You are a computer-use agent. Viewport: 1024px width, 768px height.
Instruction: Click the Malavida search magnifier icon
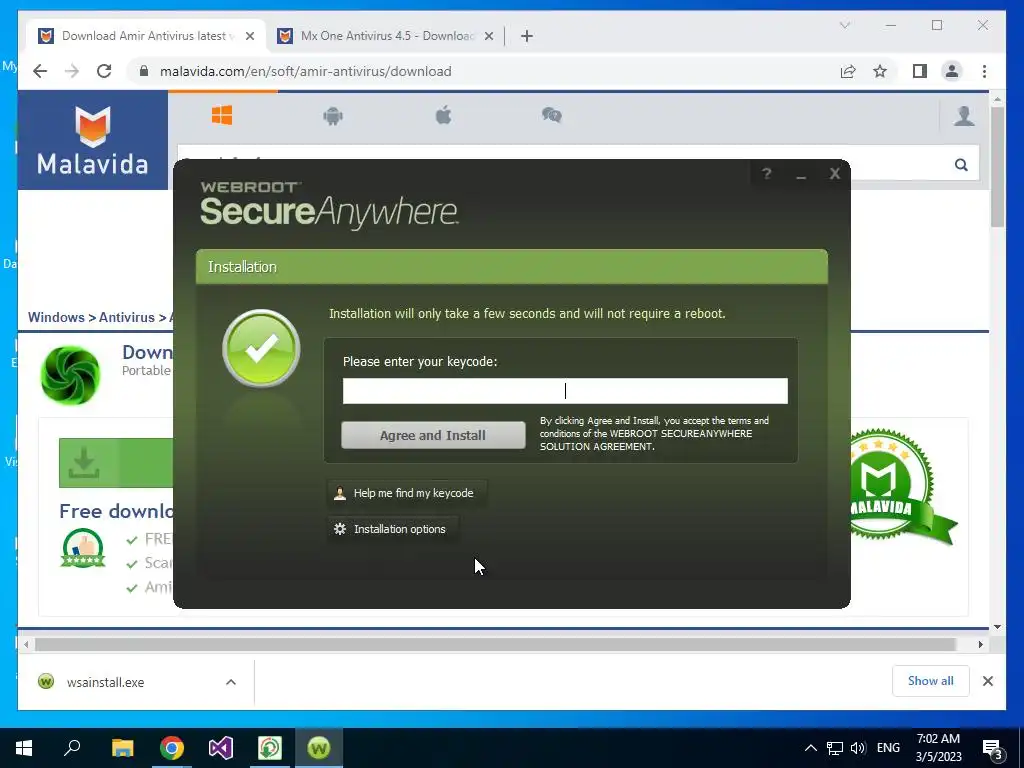click(961, 165)
